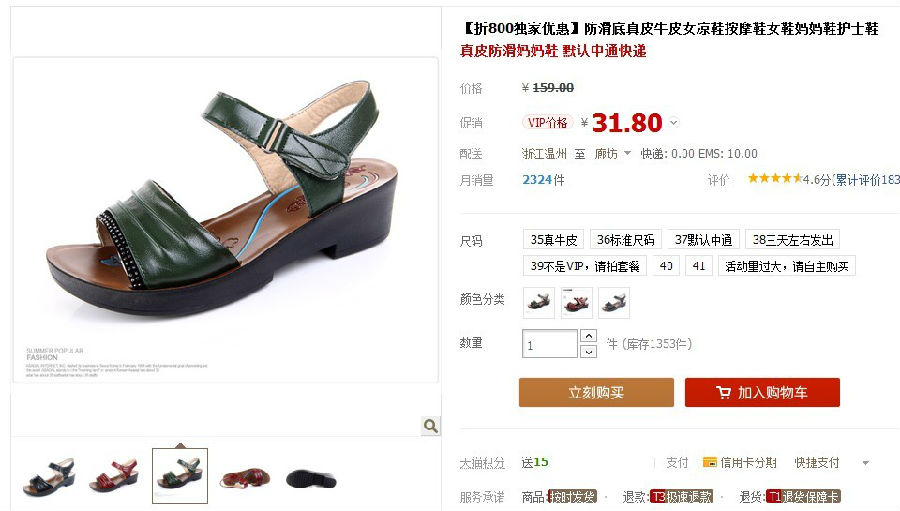Select size 35真牛皮 option
This screenshot has width=900, height=511.
tap(553, 239)
